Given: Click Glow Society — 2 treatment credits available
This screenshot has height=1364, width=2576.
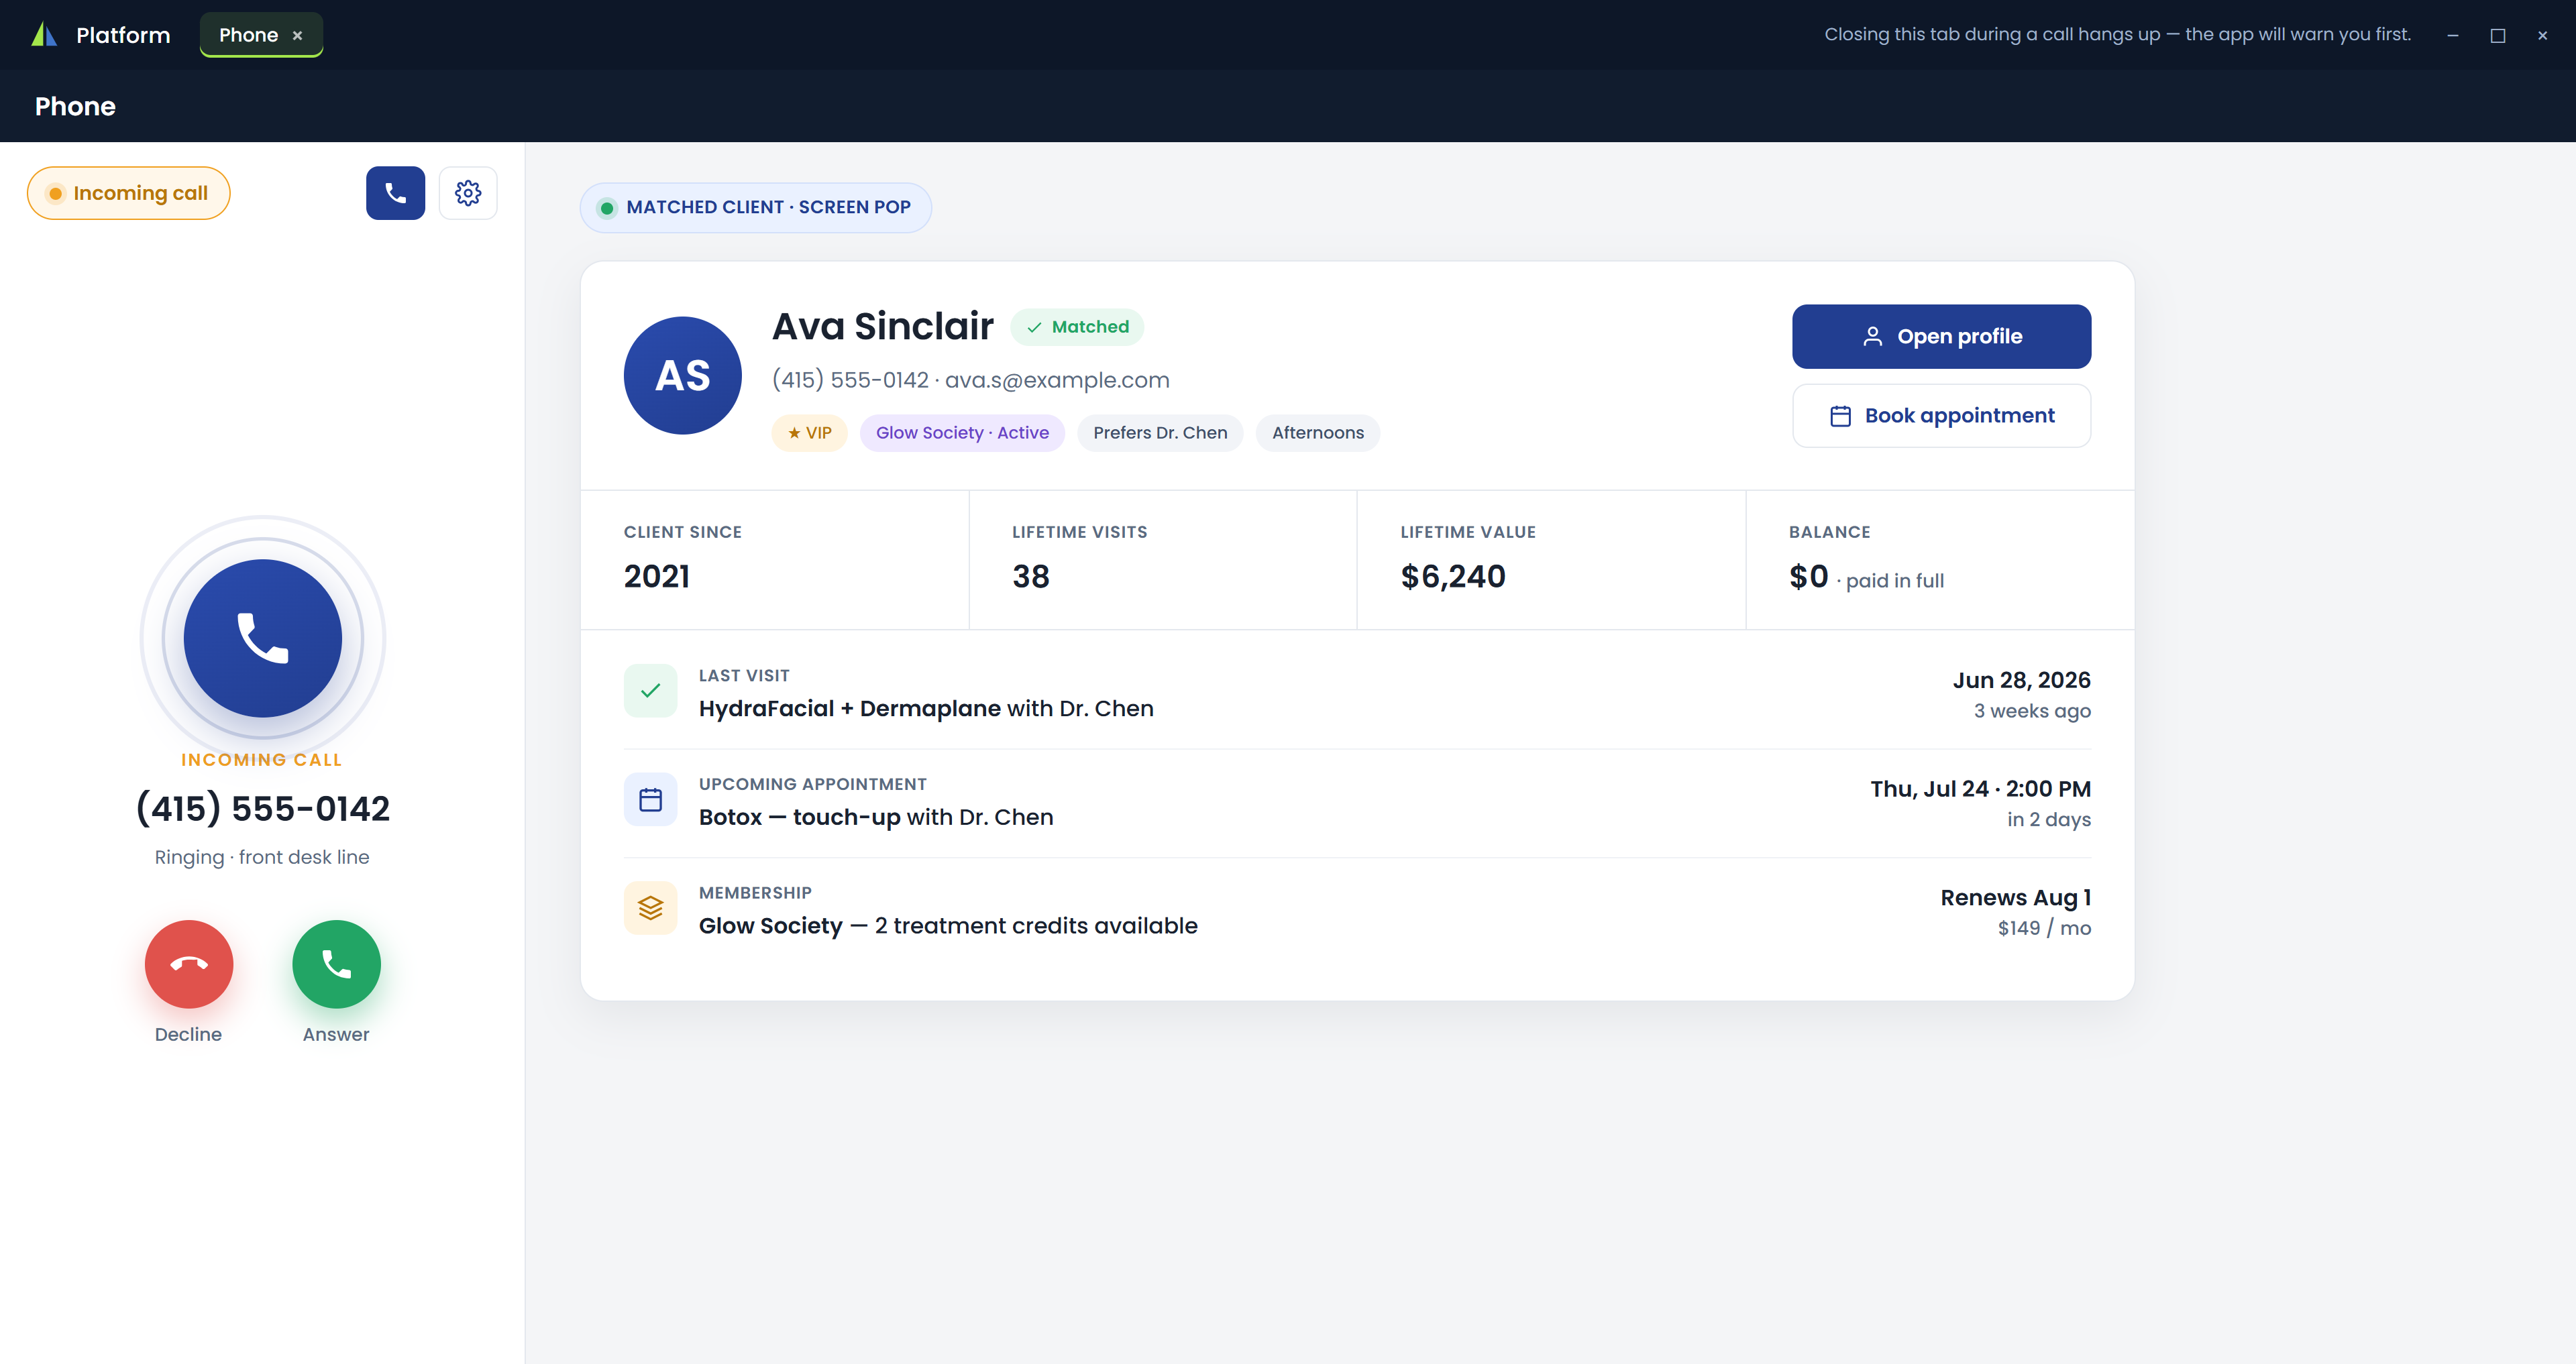Looking at the screenshot, I should pyautogui.click(x=948, y=926).
